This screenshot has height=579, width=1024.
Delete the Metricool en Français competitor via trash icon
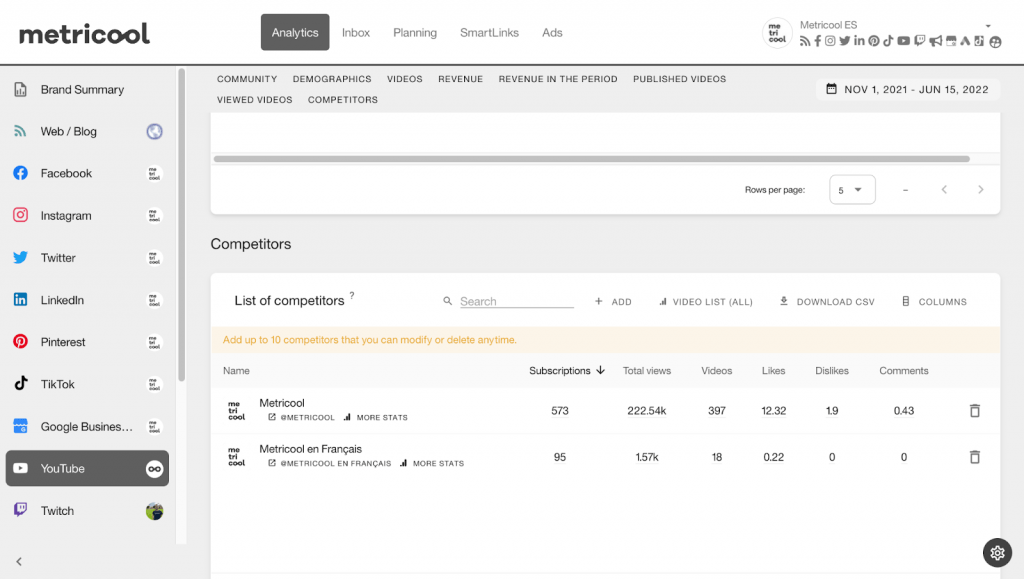974,457
